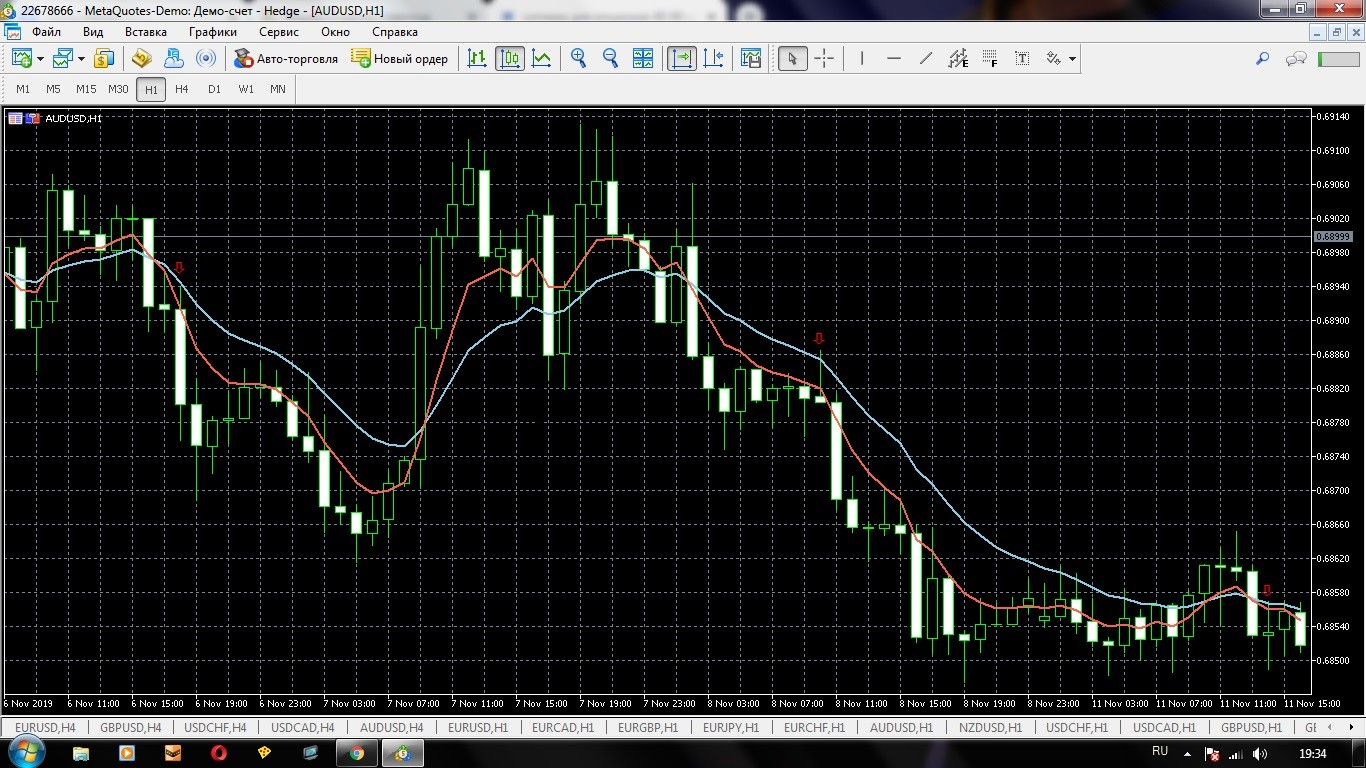Zoom out of the chart
Viewport: 1366px width, 768px height.
[610, 59]
